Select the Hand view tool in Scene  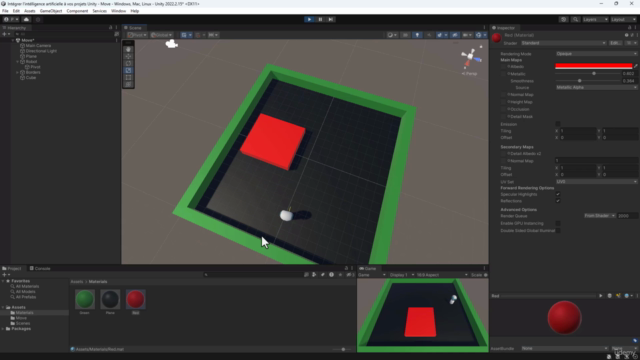(x=129, y=49)
